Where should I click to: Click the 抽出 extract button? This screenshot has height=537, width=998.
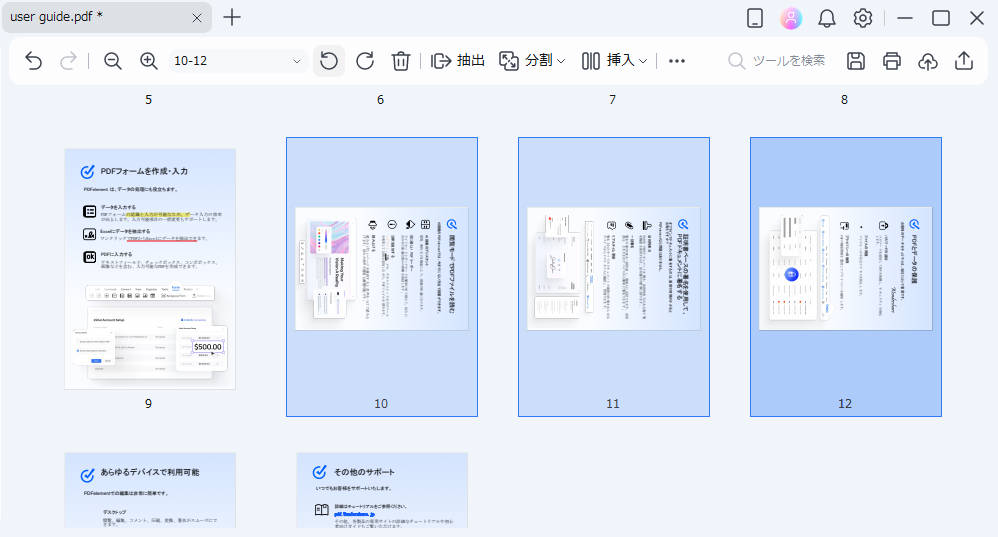pos(458,61)
